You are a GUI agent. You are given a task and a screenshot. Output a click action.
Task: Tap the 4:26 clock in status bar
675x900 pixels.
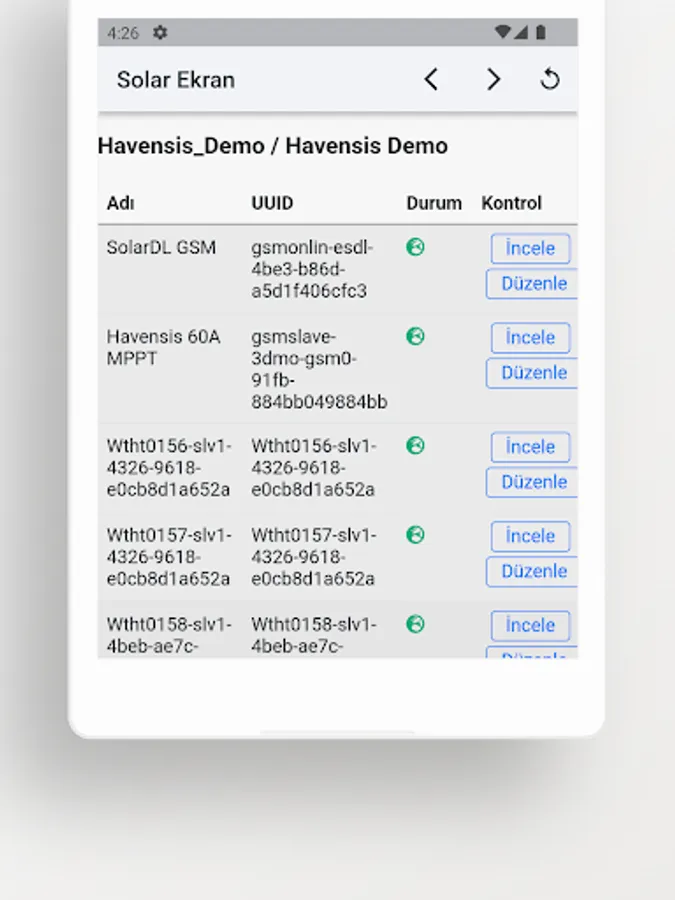click(x=123, y=33)
